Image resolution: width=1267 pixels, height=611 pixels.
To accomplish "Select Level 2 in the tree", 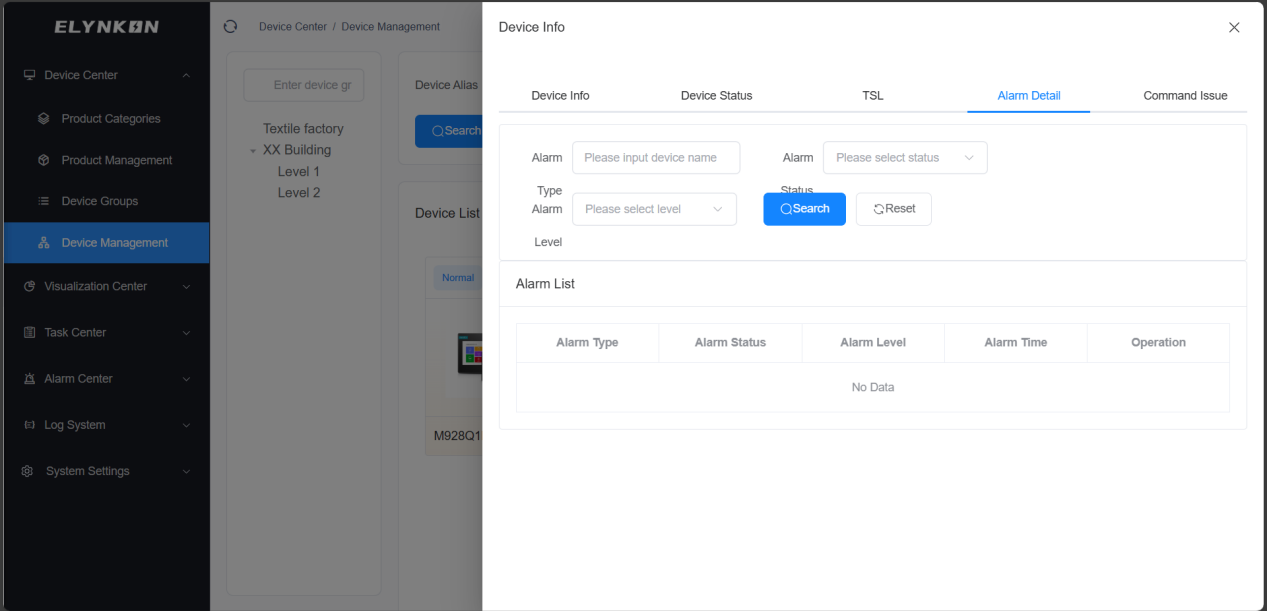I will tap(299, 193).
